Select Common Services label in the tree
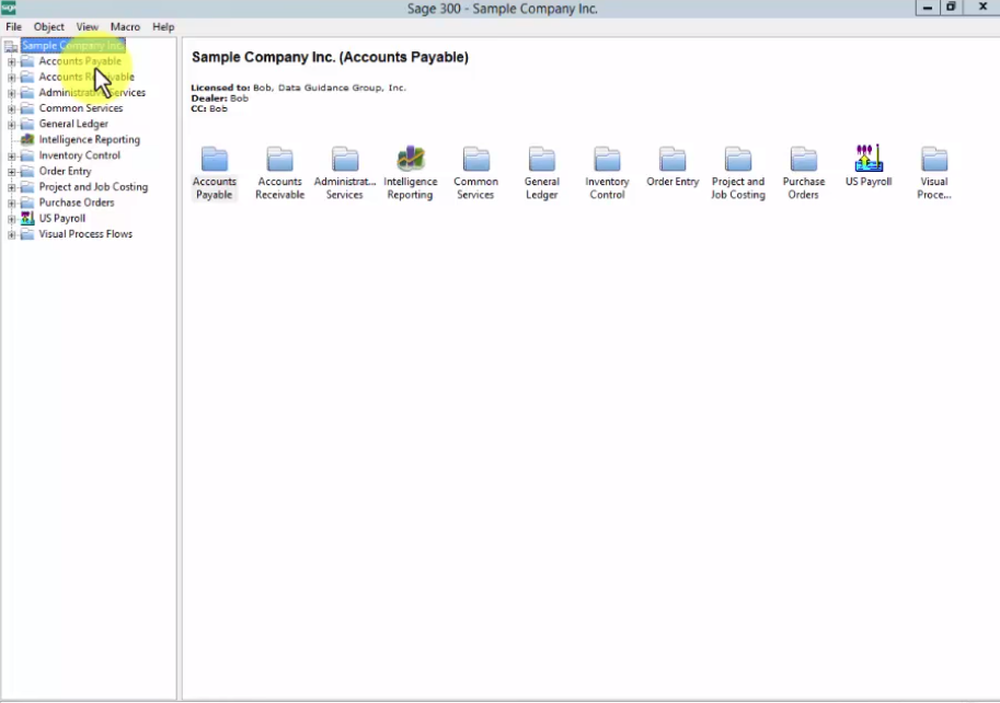Viewport: 1000px width, 703px height. point(81,108)
